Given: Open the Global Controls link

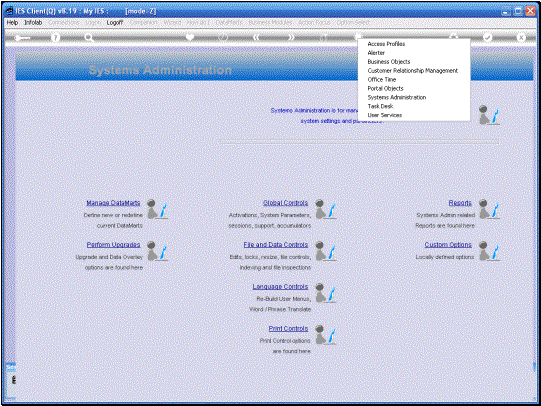Looking at the screenshot, I should (x=285, y=203).
